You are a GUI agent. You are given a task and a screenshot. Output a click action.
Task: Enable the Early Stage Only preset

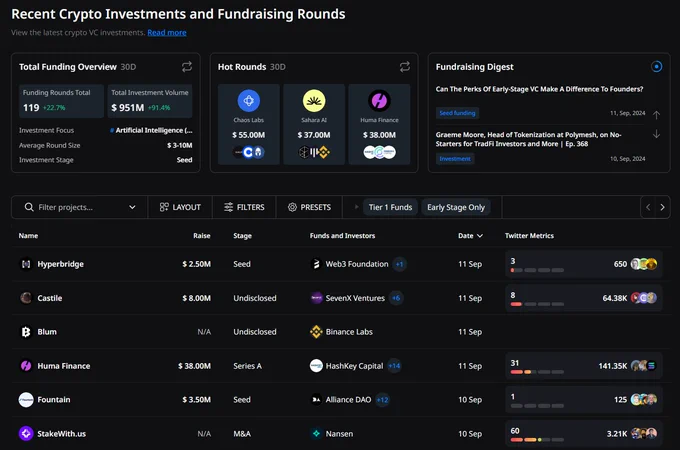(x=456, y=207)
